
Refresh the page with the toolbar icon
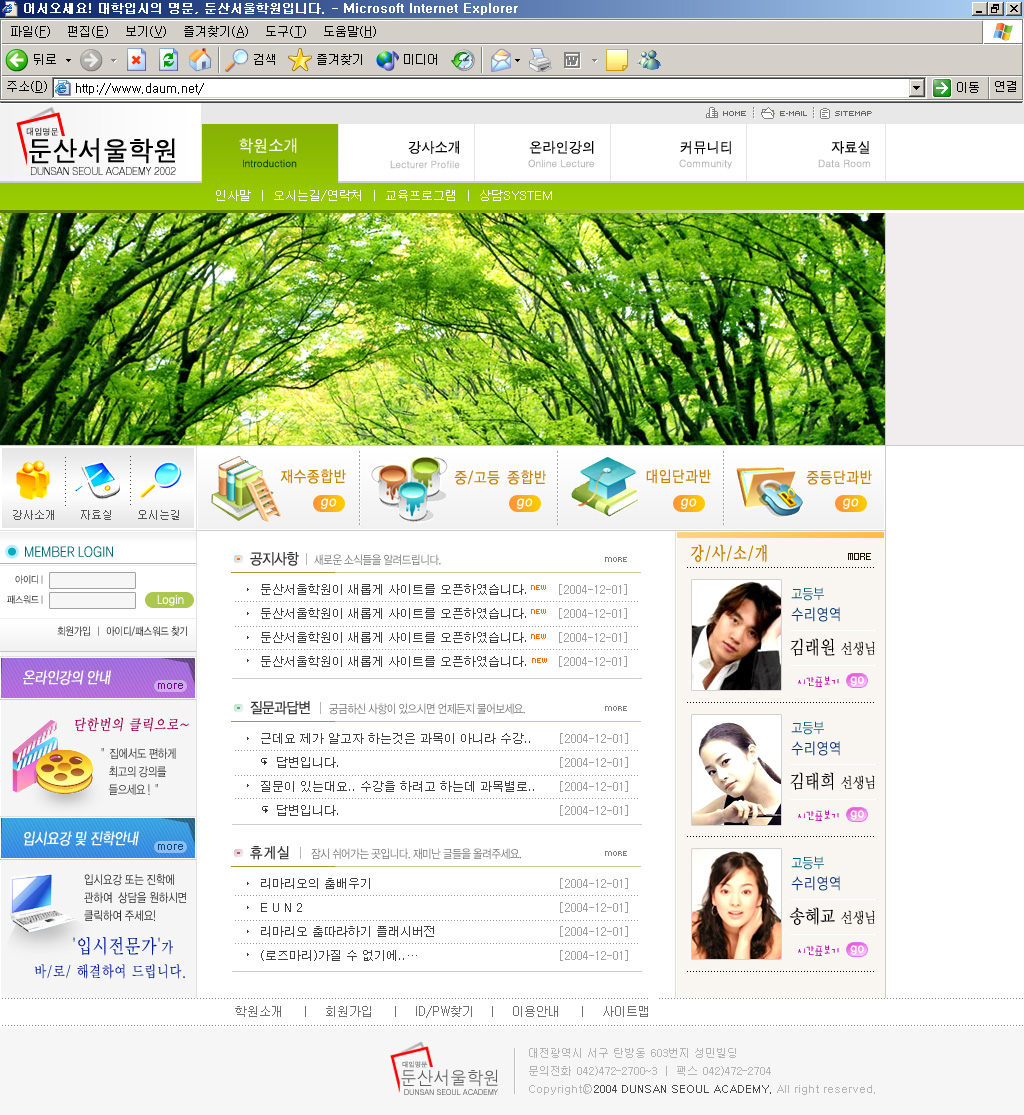click(x=168, y=60)
